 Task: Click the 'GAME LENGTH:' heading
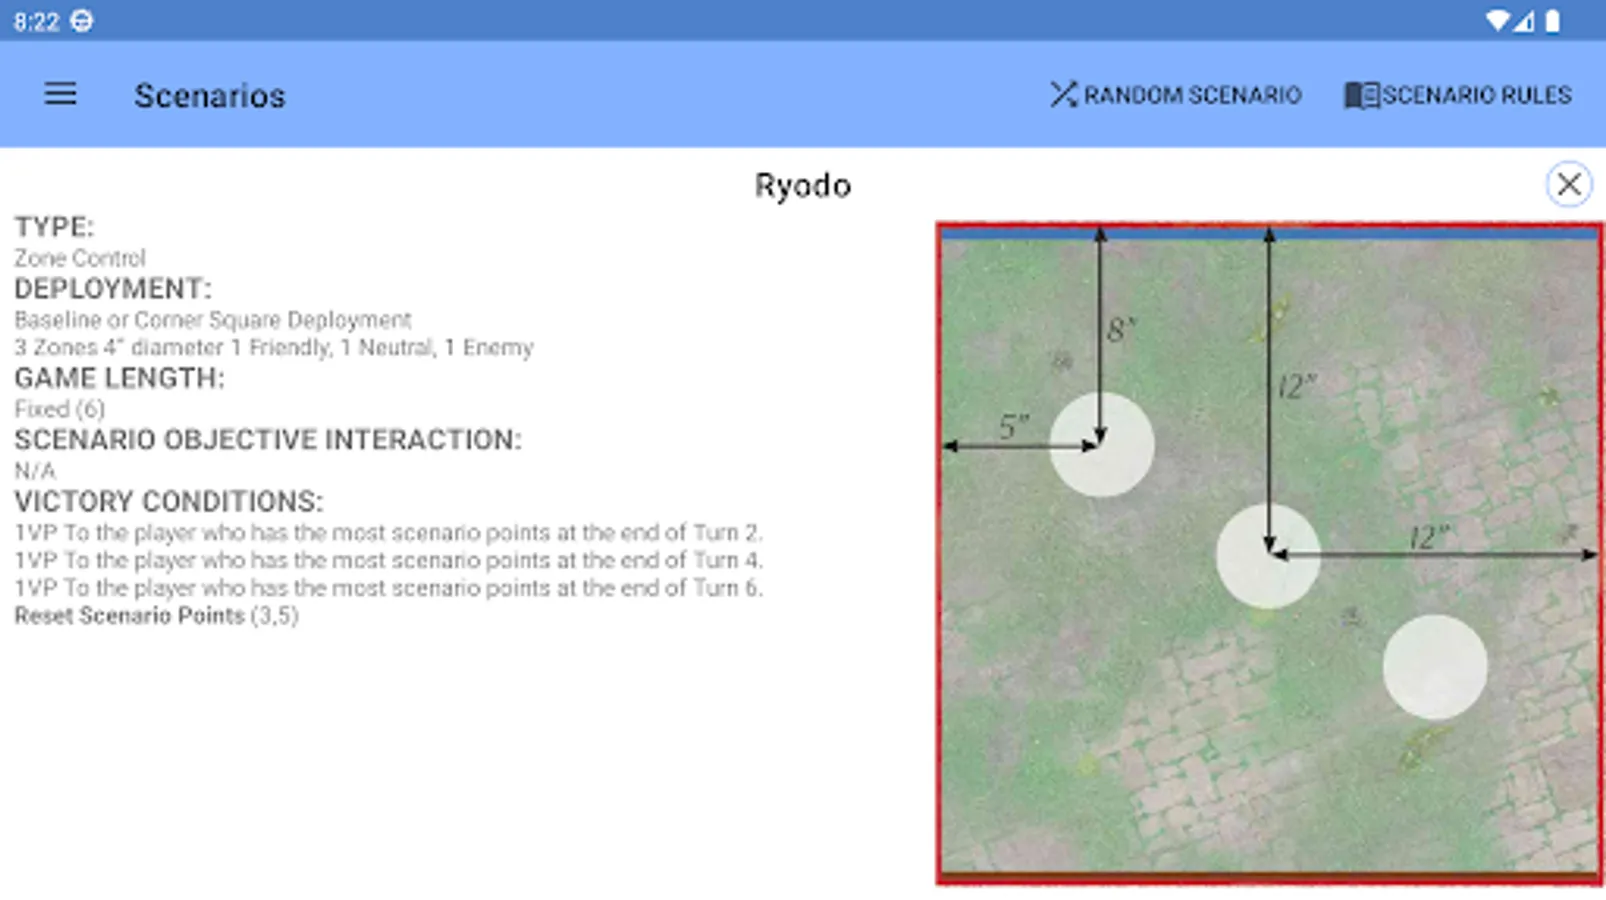pyautogui.click(x=119, y=378)
